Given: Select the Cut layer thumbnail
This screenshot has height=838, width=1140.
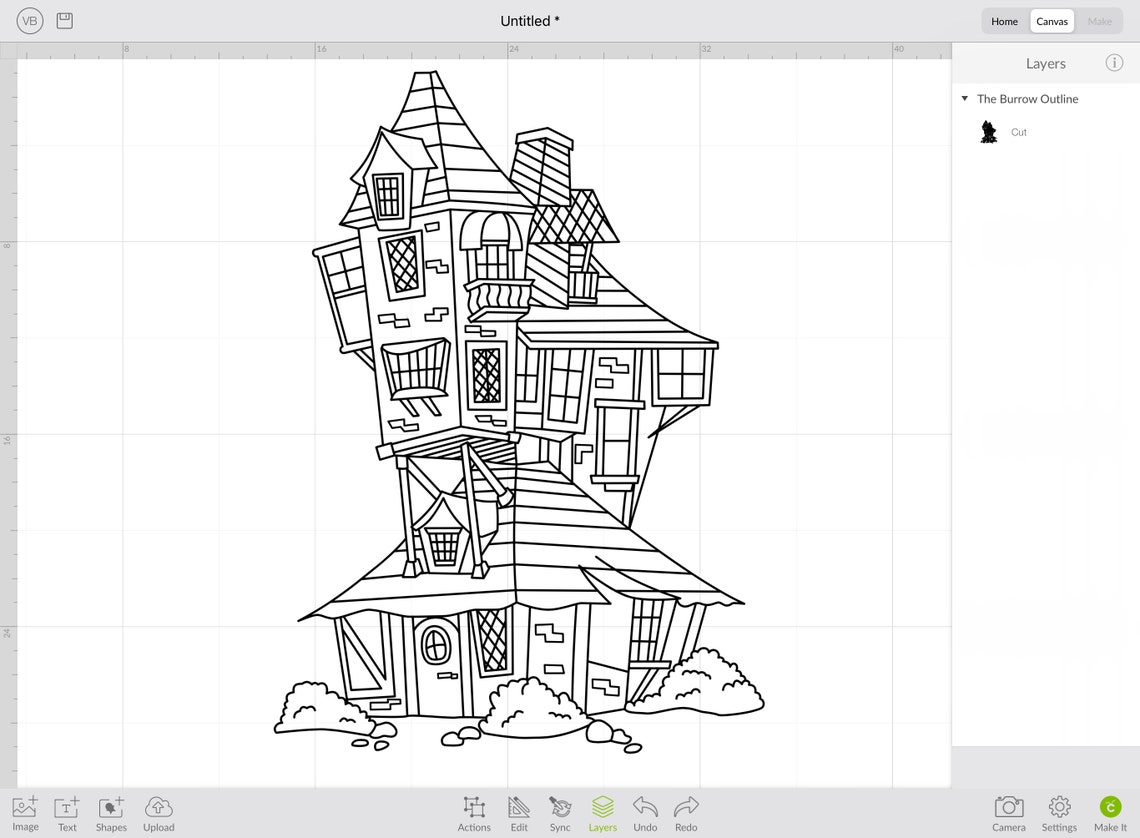Looking at the screenshot, I should [x=988, y=131].
